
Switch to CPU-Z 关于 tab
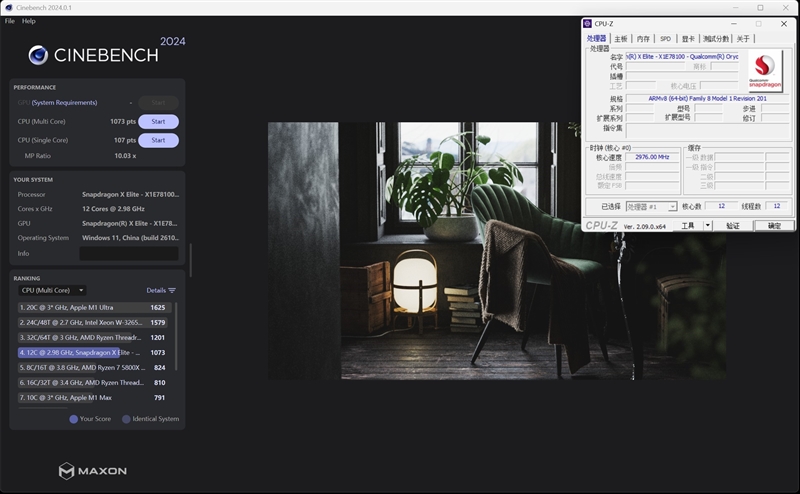tap(743, 39)
